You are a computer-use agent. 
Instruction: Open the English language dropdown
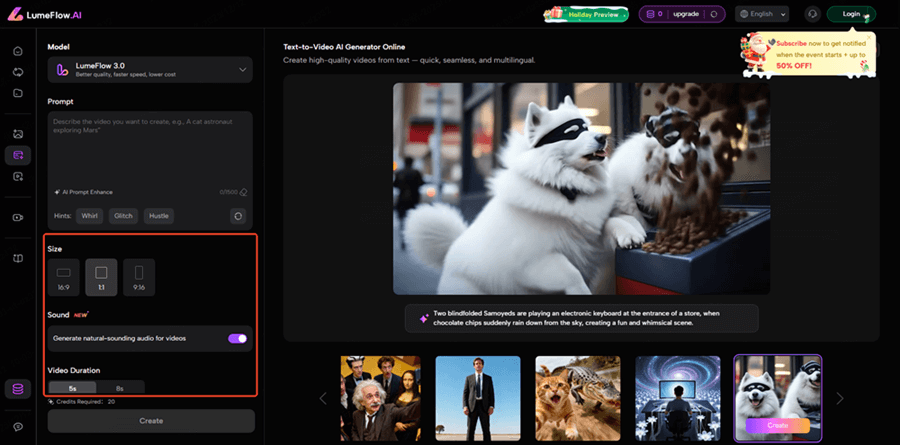[762, 14]
